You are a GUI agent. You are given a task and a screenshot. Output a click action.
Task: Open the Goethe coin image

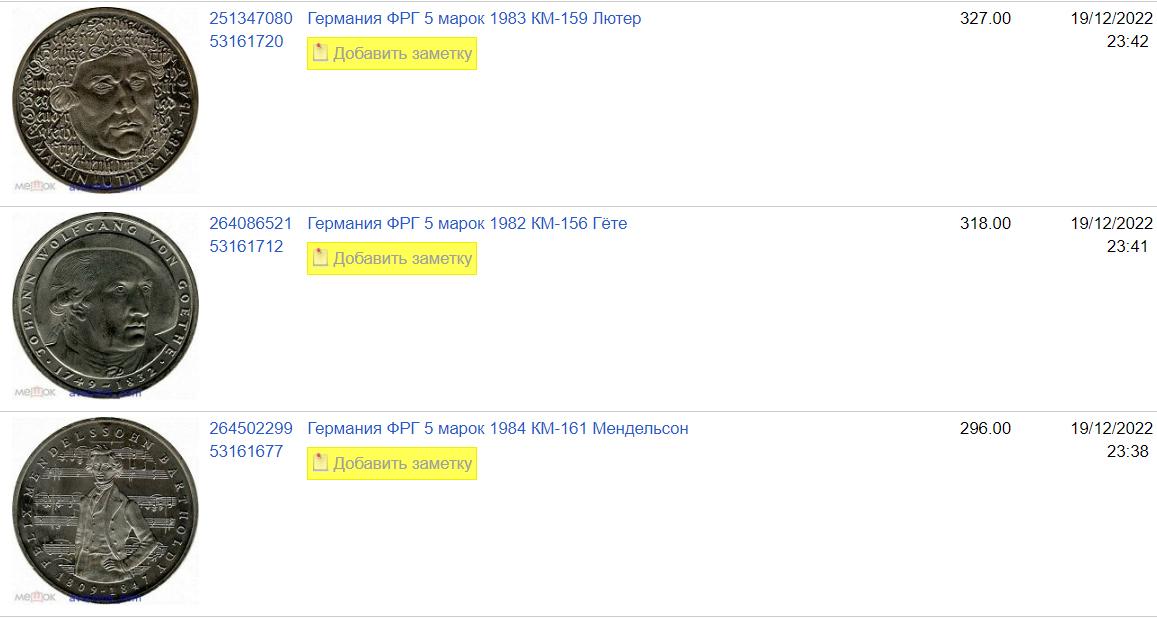point(105,305)
